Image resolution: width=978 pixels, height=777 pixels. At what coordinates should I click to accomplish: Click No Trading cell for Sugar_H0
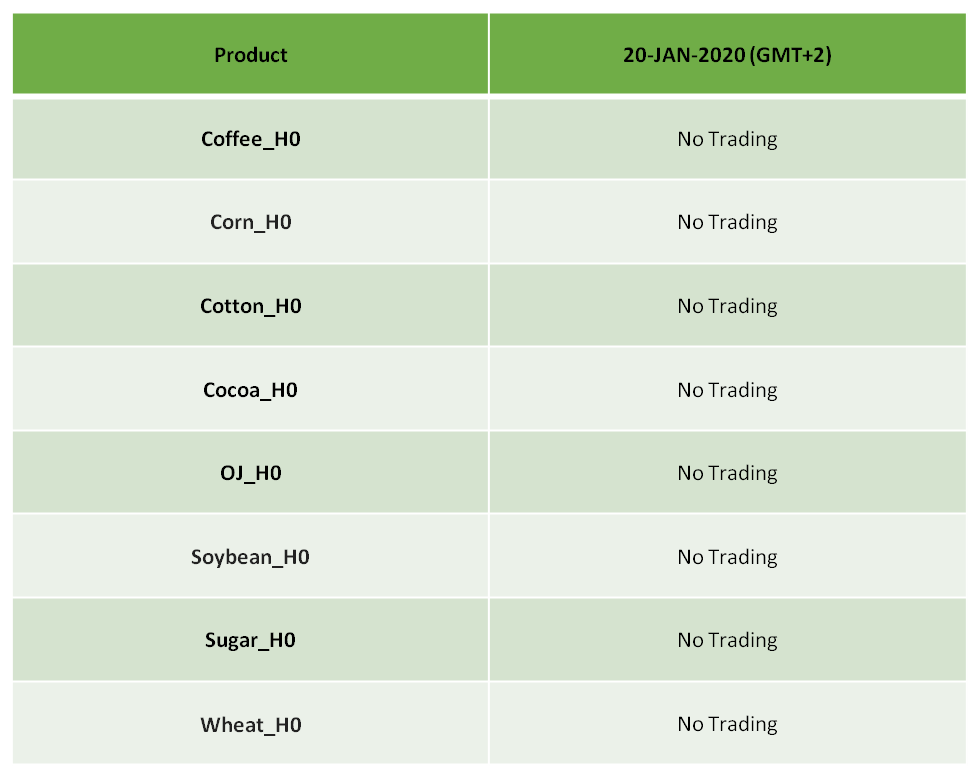(727, 640)
